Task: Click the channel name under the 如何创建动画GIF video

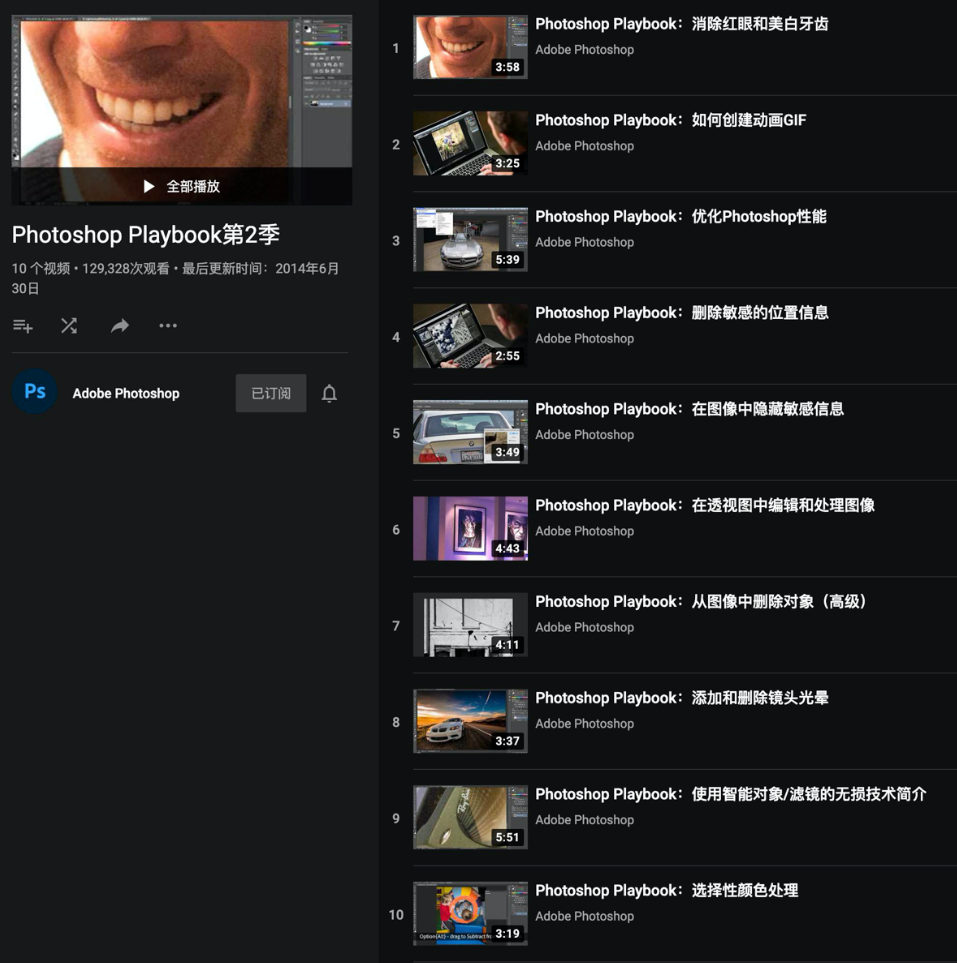Action: tap(585, 146)
